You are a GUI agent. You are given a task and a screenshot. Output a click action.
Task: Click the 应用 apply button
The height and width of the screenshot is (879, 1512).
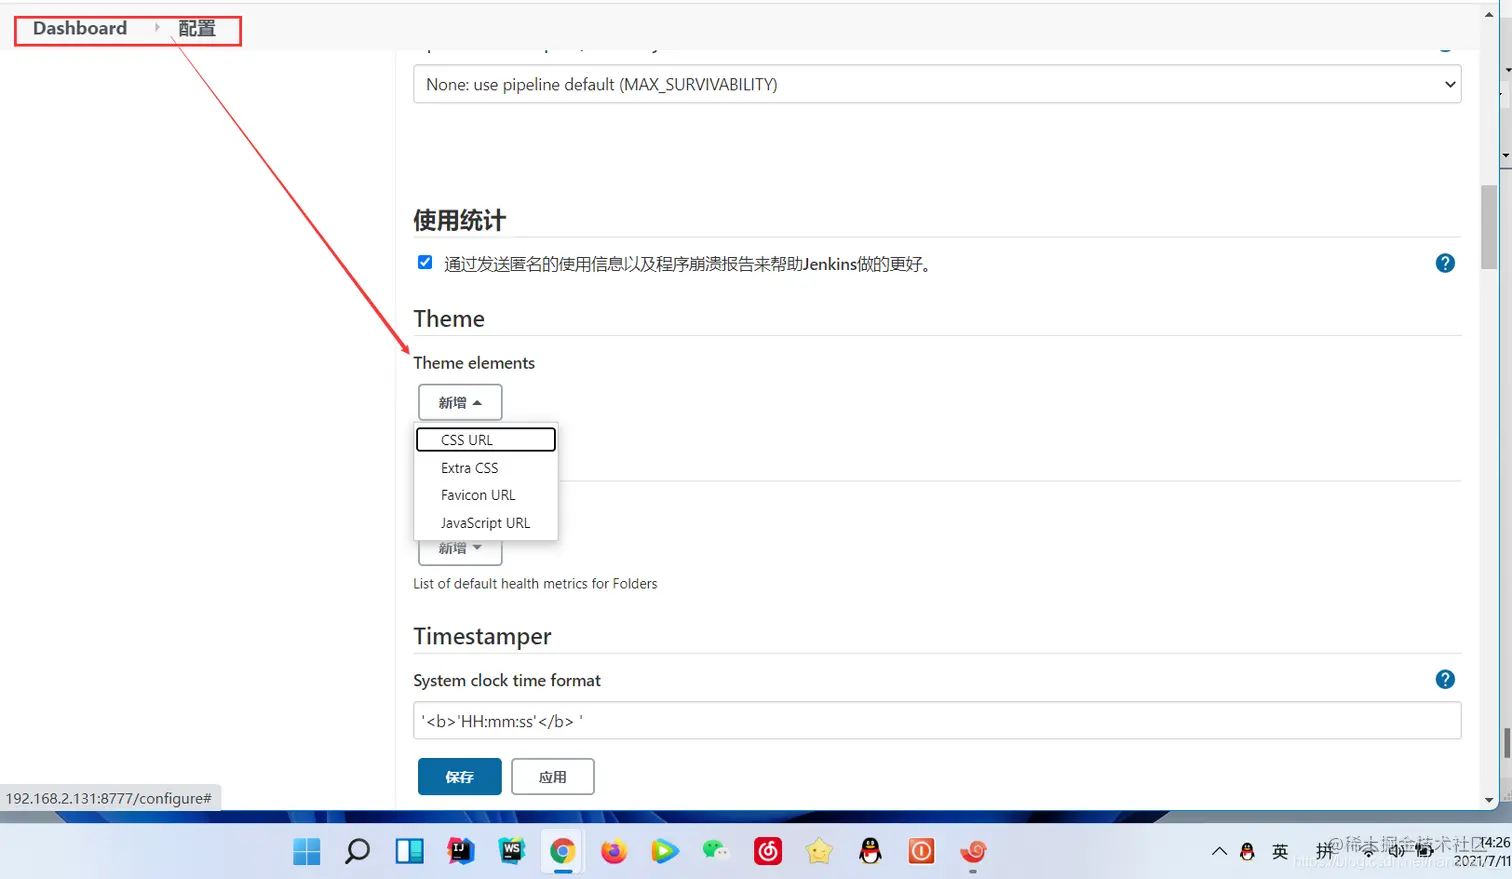pos(553,777)
